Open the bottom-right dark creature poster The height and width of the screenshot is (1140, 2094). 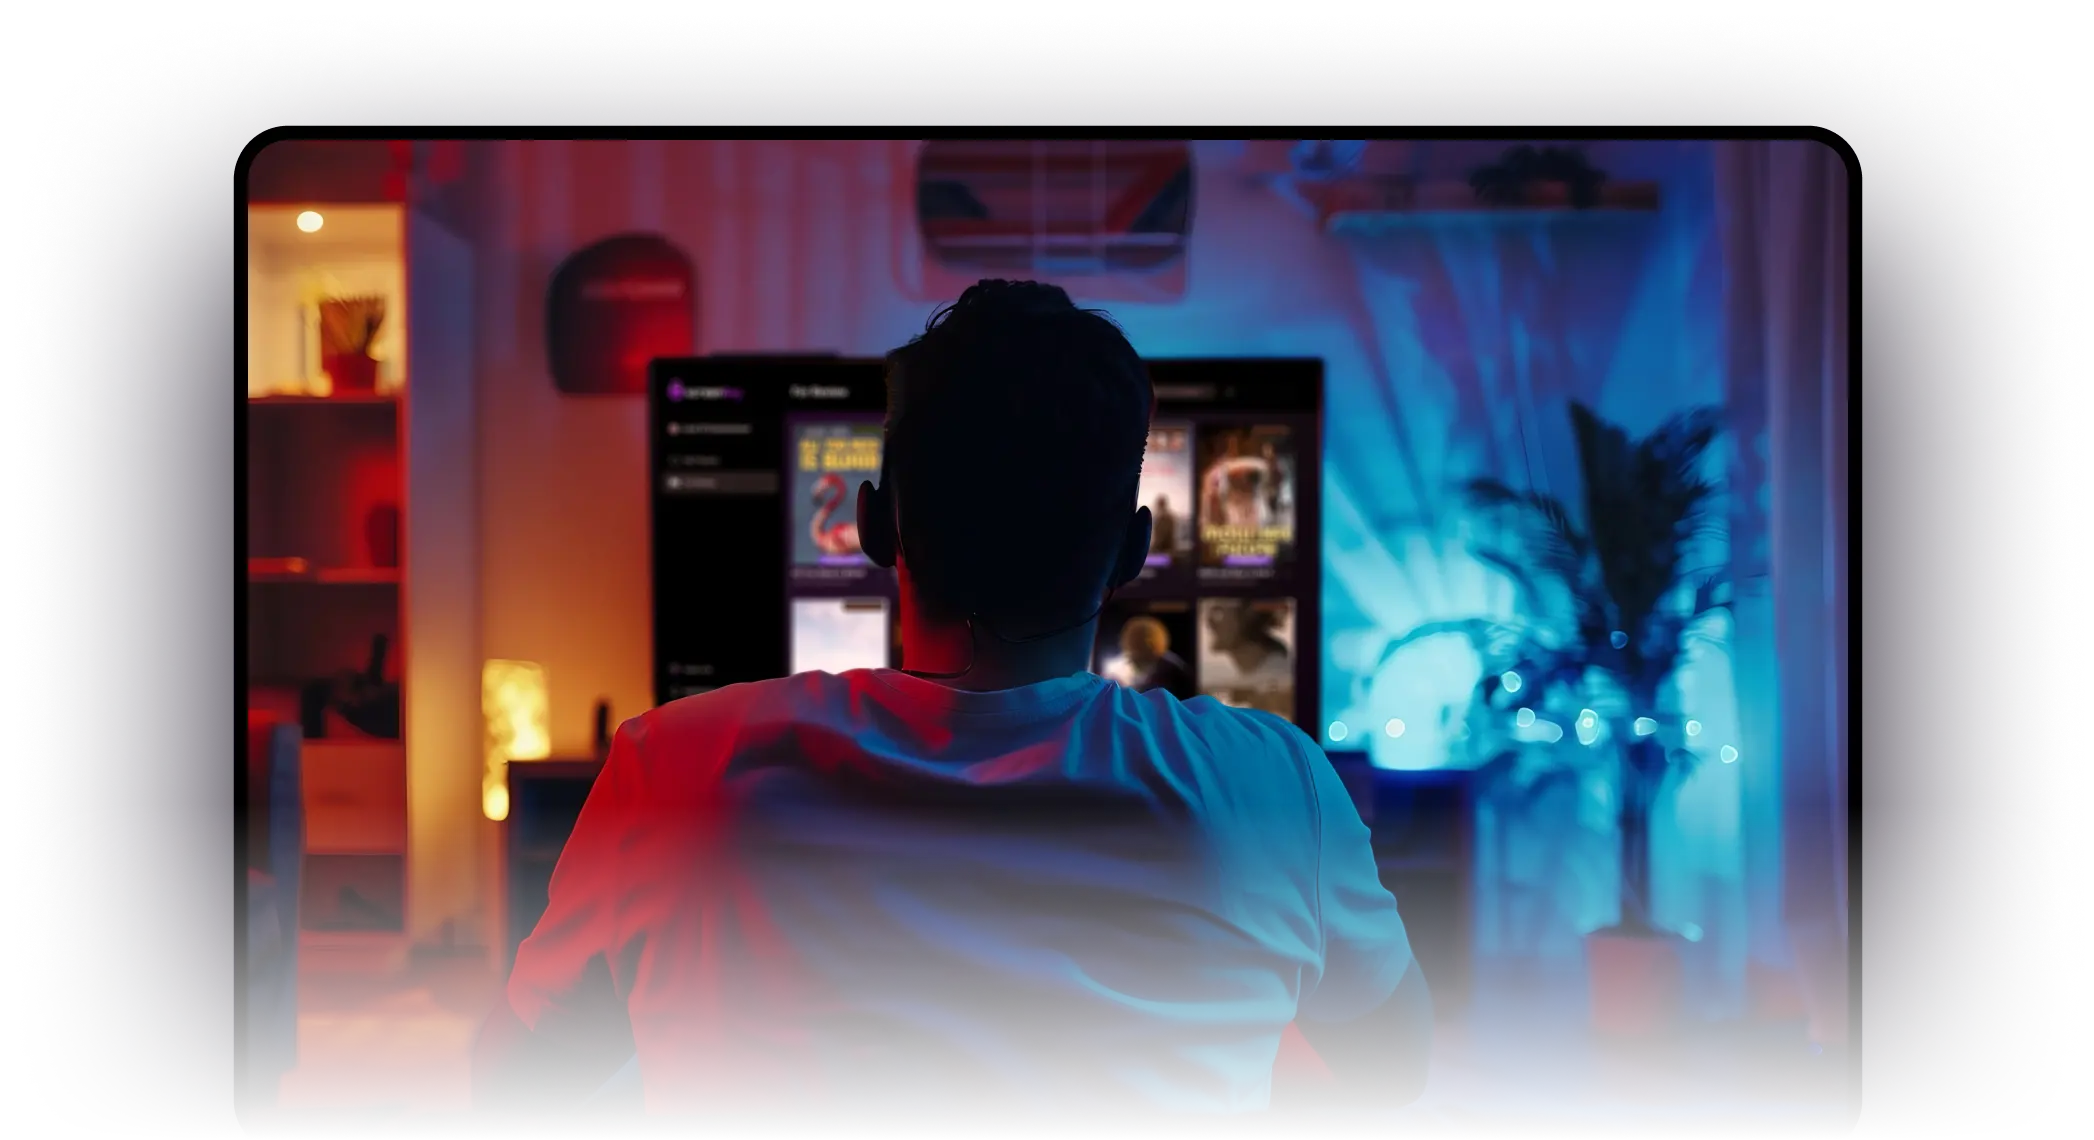(x=1247, y=645)
